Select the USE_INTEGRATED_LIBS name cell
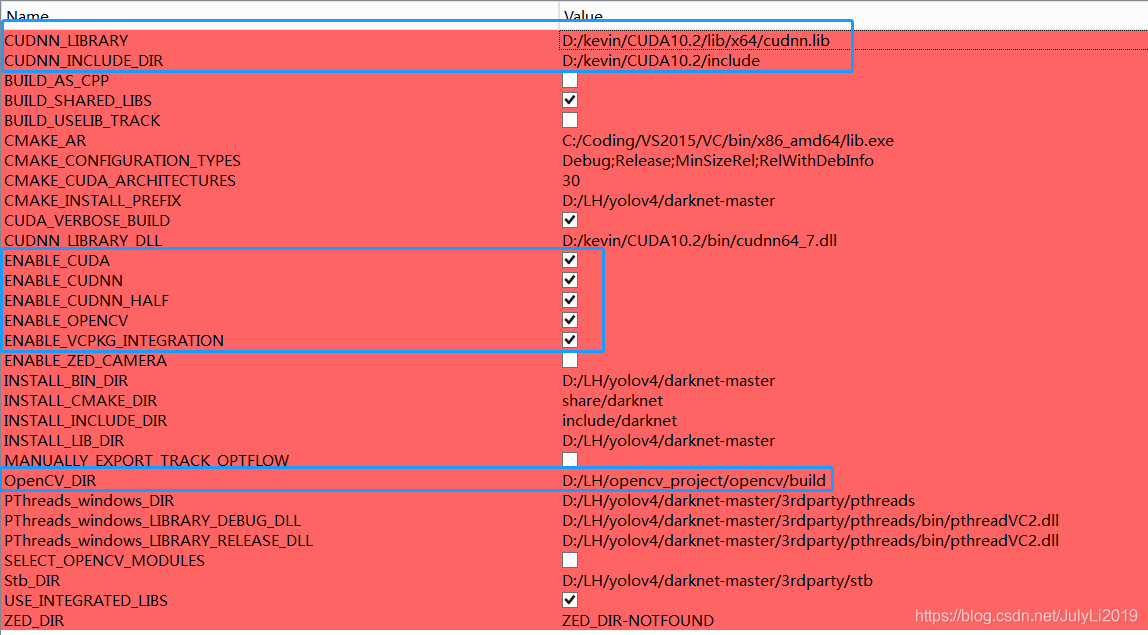Screen dimensions: 1148x635 pos(86,601)
